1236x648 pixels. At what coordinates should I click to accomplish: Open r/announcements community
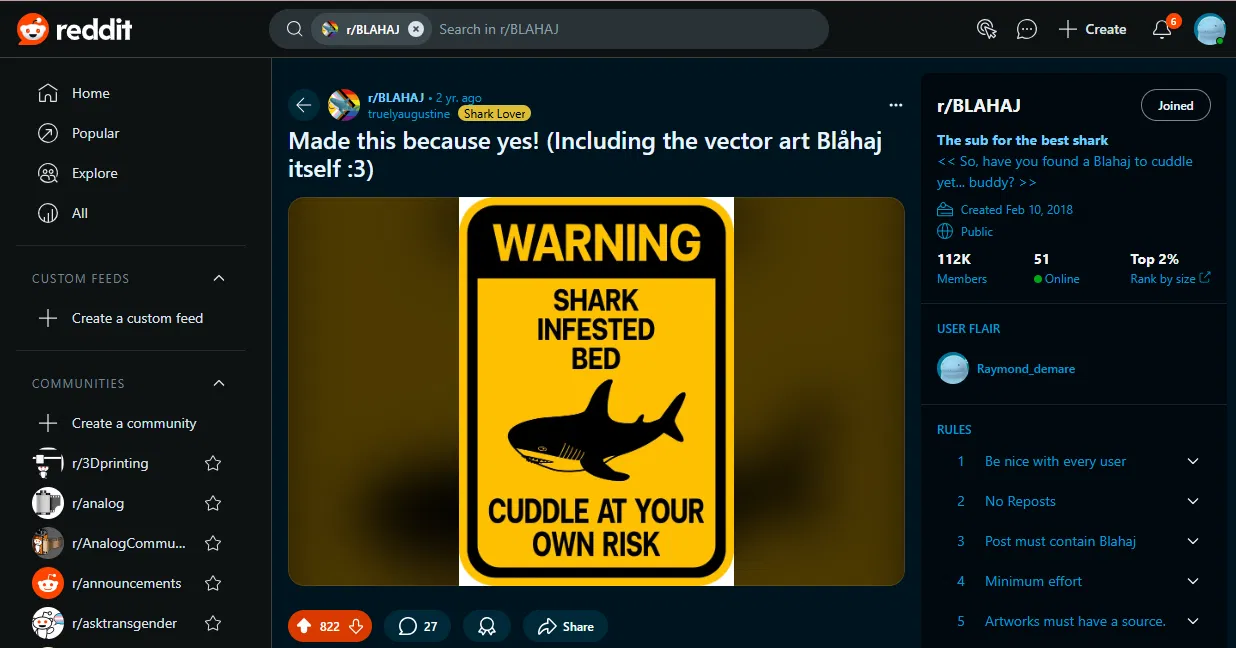127,583
